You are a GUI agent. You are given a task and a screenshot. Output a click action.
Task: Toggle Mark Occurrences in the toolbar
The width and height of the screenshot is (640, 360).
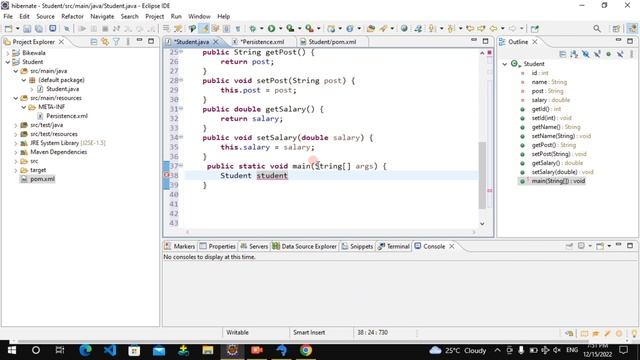[x=204, y=29]
